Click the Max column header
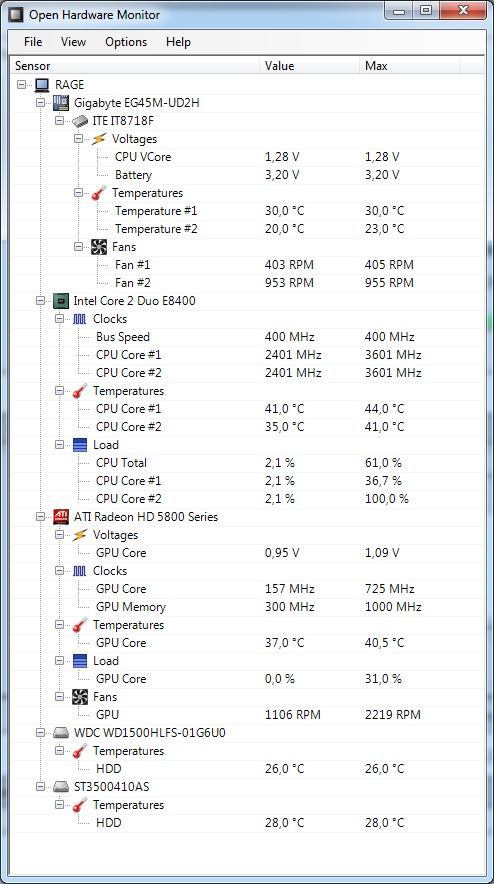The image size is (494, 884). pos(409,66)
